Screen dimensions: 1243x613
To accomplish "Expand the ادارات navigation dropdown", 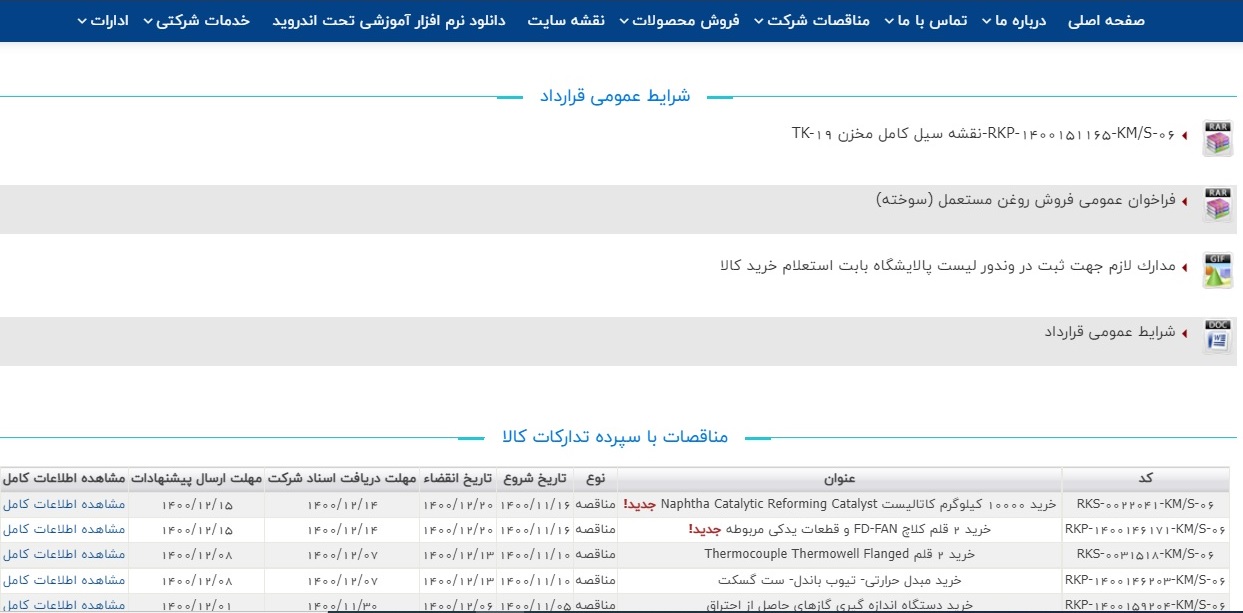I will (x=103, y=20).
